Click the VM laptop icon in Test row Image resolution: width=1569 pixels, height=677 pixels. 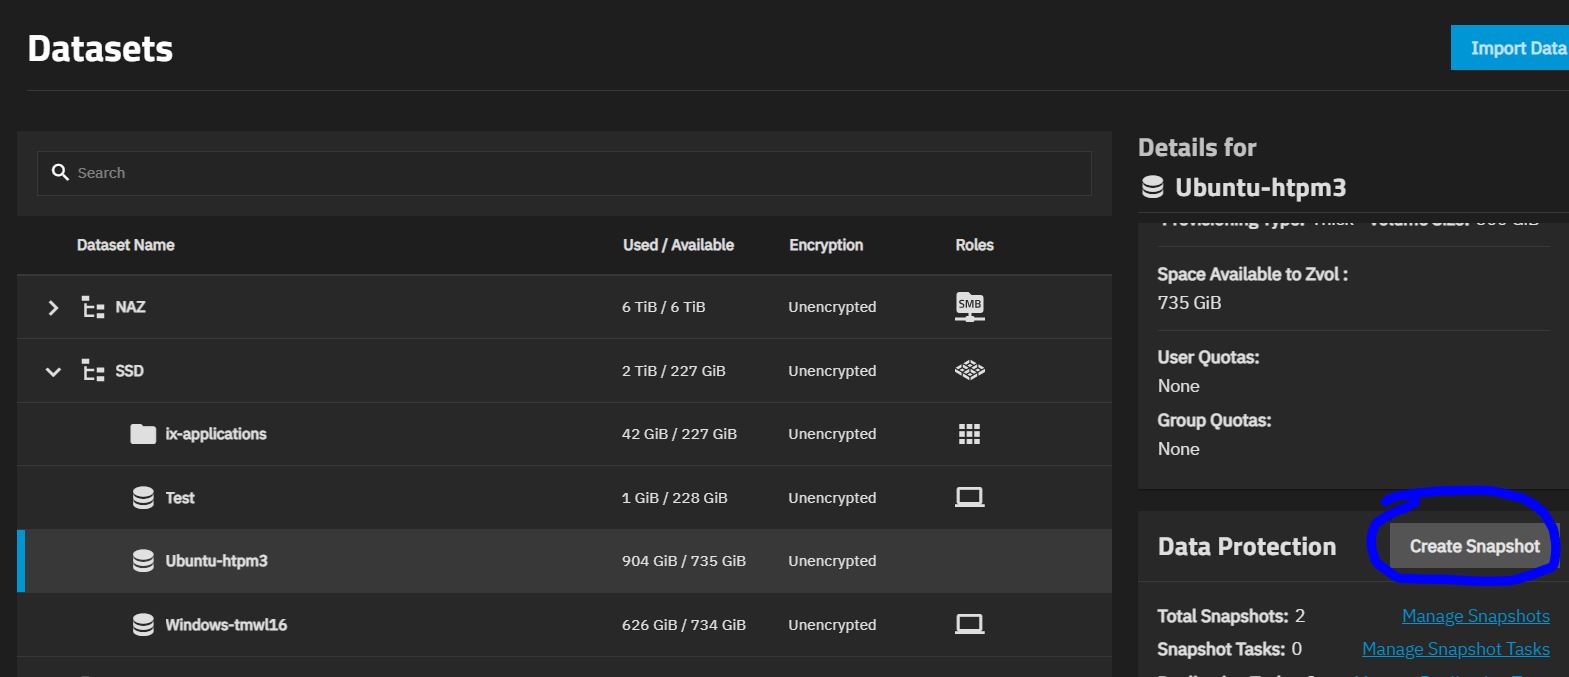[x=969, y=497]
